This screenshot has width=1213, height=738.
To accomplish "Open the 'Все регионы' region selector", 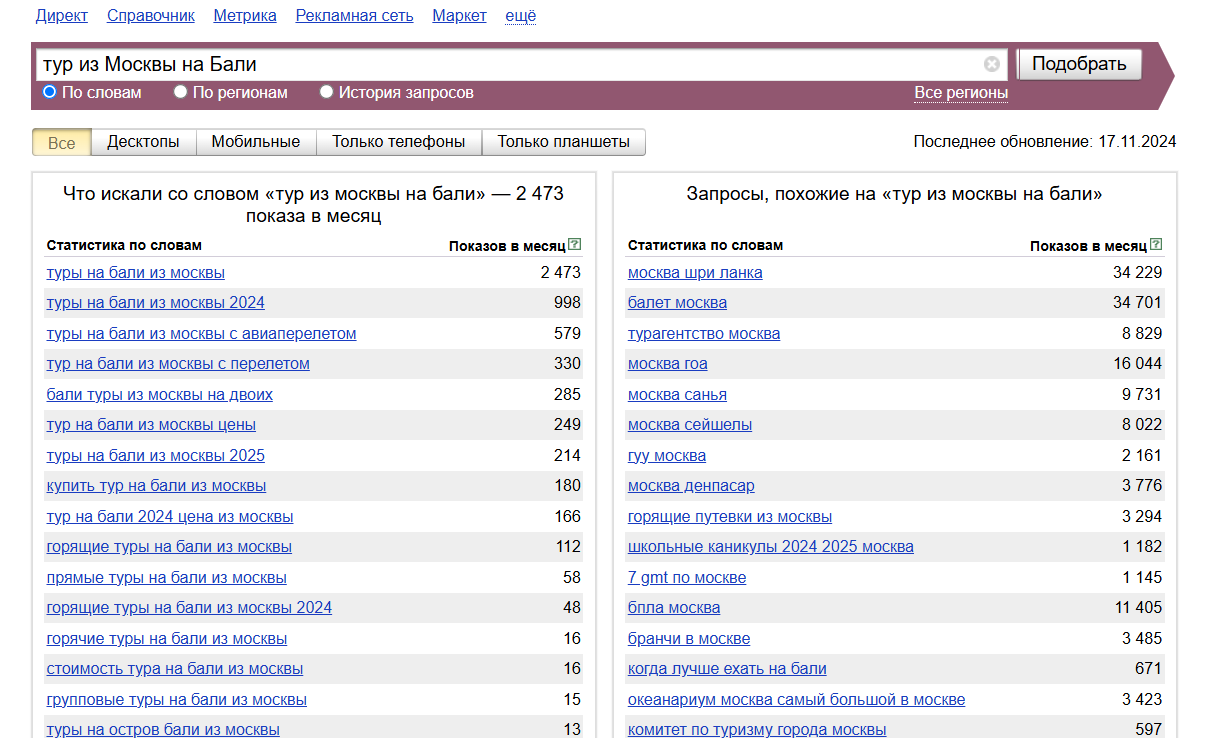I will [961, 93].
